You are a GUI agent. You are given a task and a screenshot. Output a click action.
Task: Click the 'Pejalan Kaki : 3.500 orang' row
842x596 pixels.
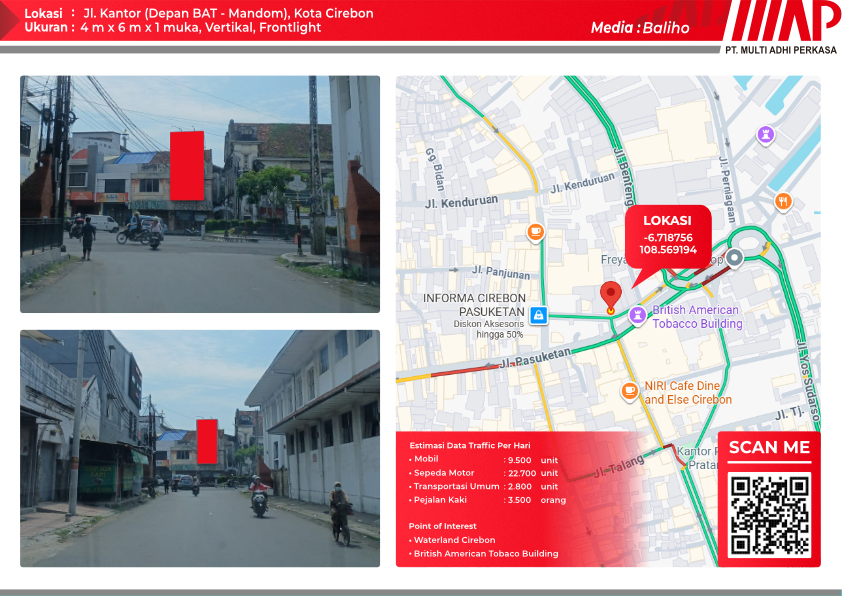point(488,500)
